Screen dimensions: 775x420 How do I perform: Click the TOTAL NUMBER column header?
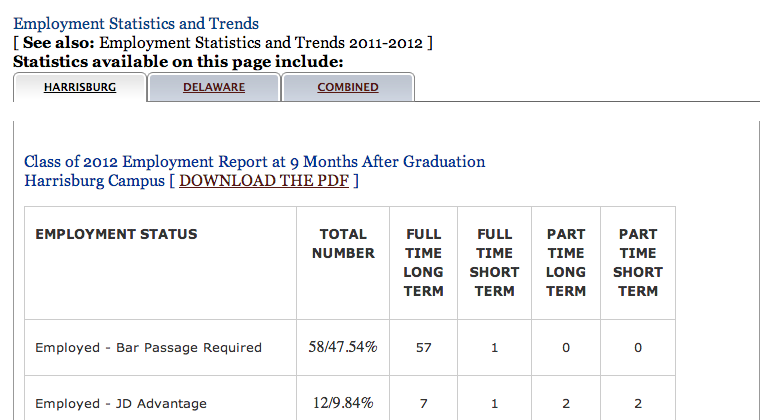point(343,244)
